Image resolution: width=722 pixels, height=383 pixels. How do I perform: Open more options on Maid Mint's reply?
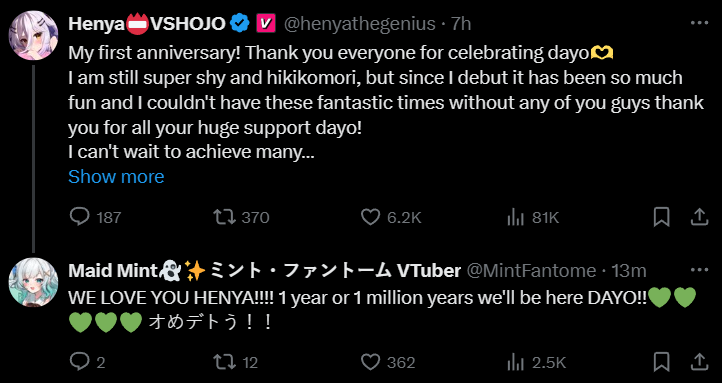click(700, 270)
